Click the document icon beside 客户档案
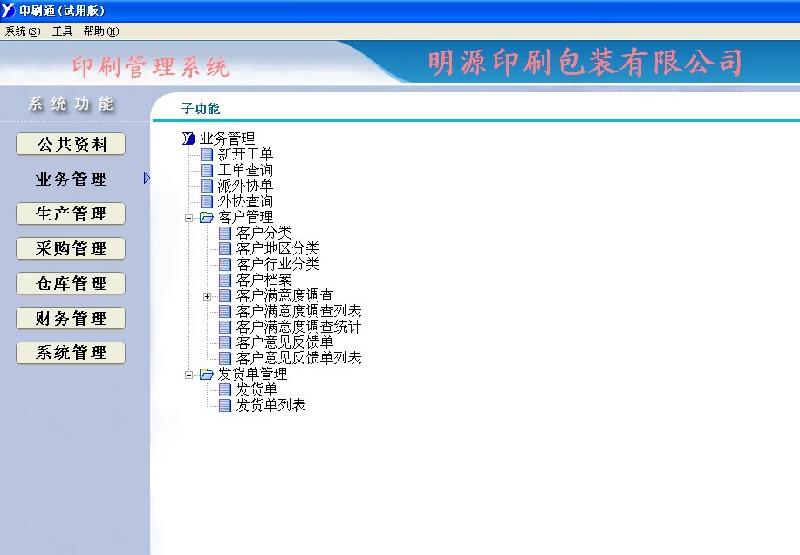The image size is (800, 555). (x=225, y=280)
